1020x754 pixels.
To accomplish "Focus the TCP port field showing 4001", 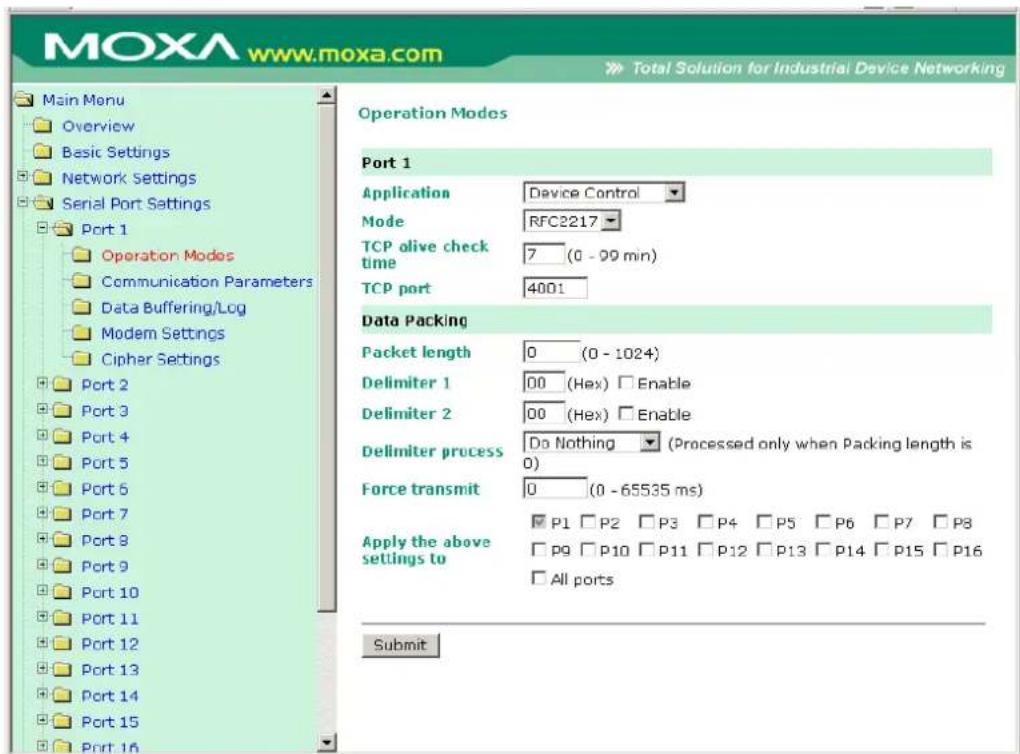I will point(555,288).
